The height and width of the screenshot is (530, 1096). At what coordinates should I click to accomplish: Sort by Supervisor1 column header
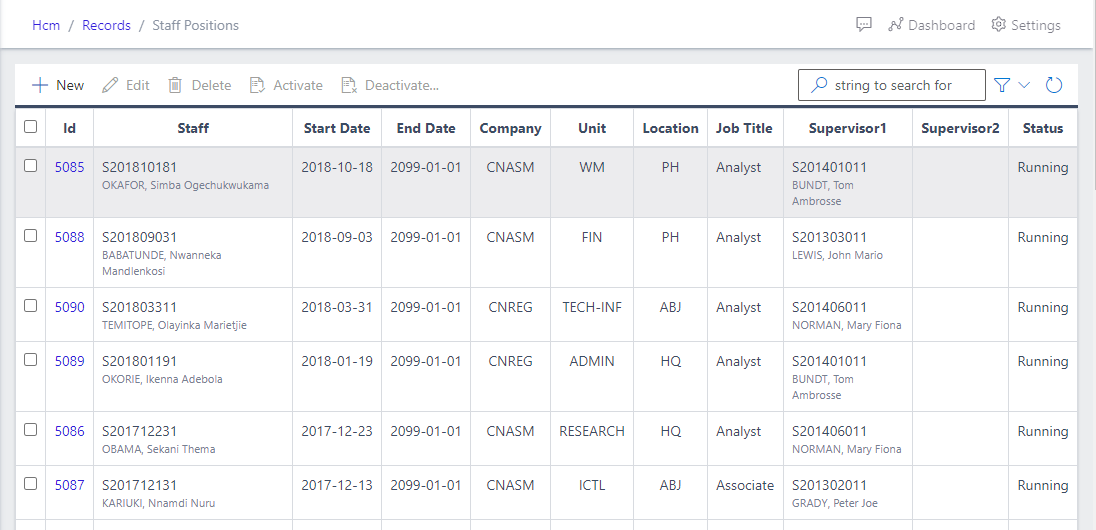click(847, 128)
